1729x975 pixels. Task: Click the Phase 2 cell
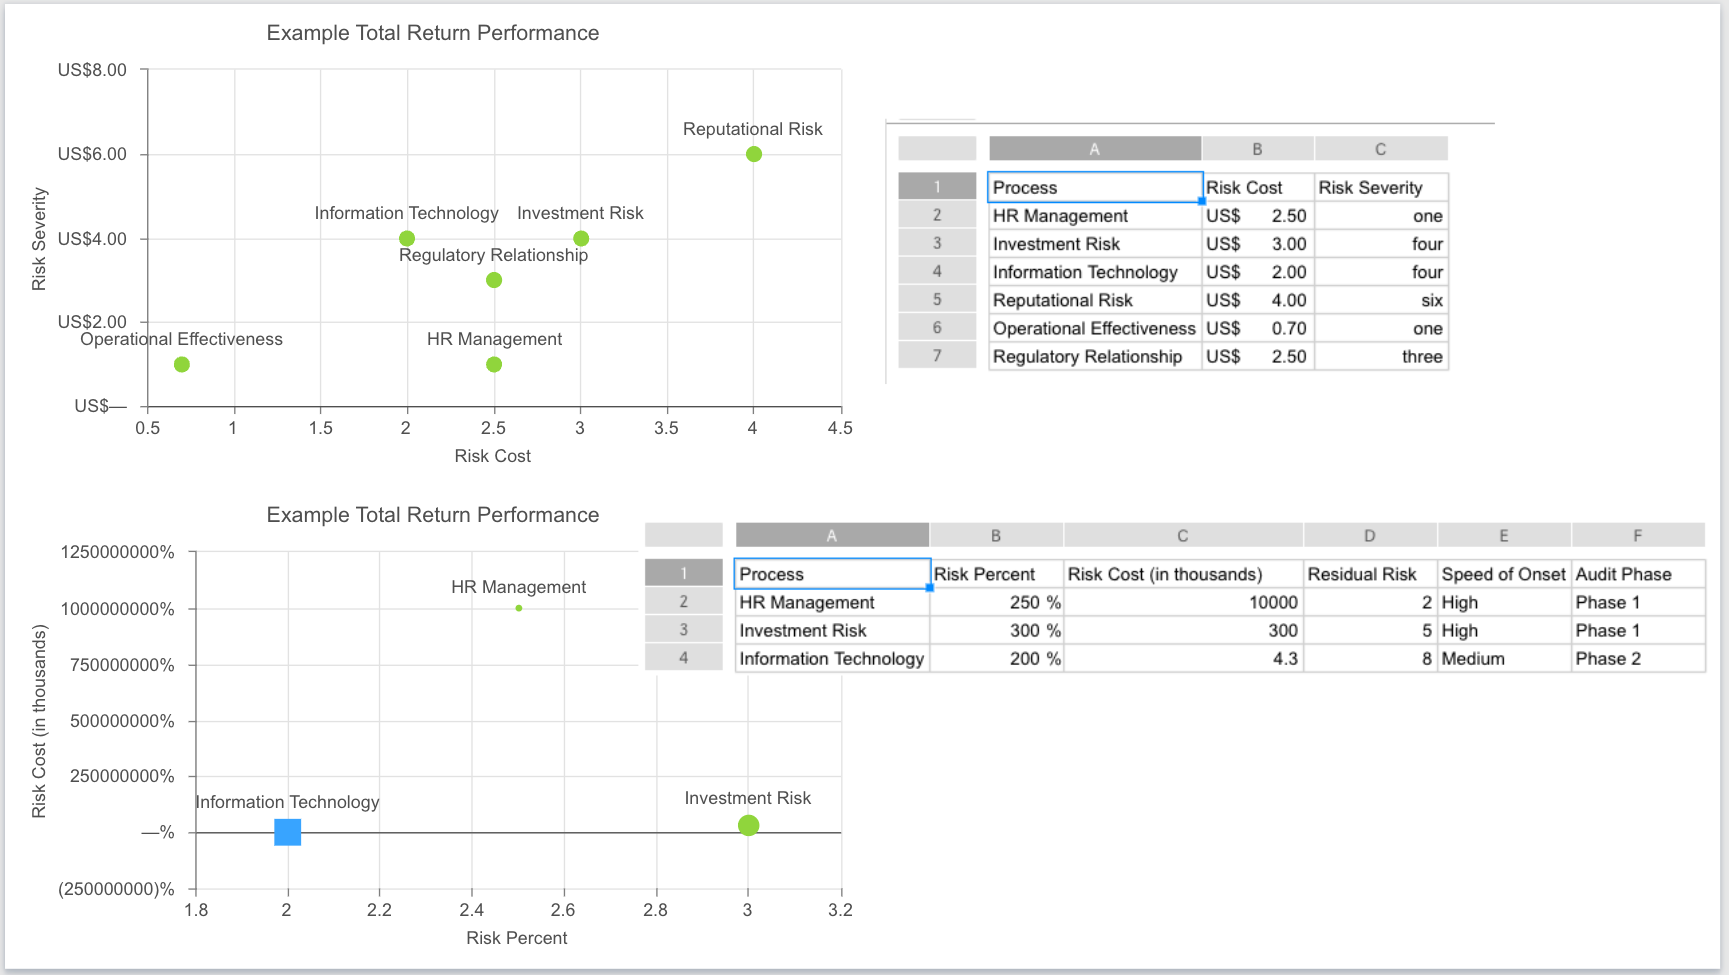pos(1637,658)
